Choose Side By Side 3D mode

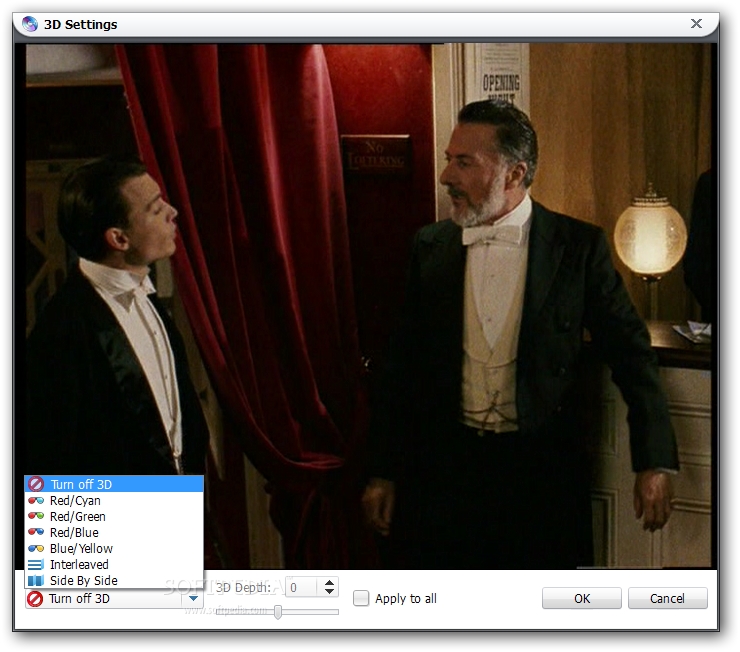coord(114,580)
